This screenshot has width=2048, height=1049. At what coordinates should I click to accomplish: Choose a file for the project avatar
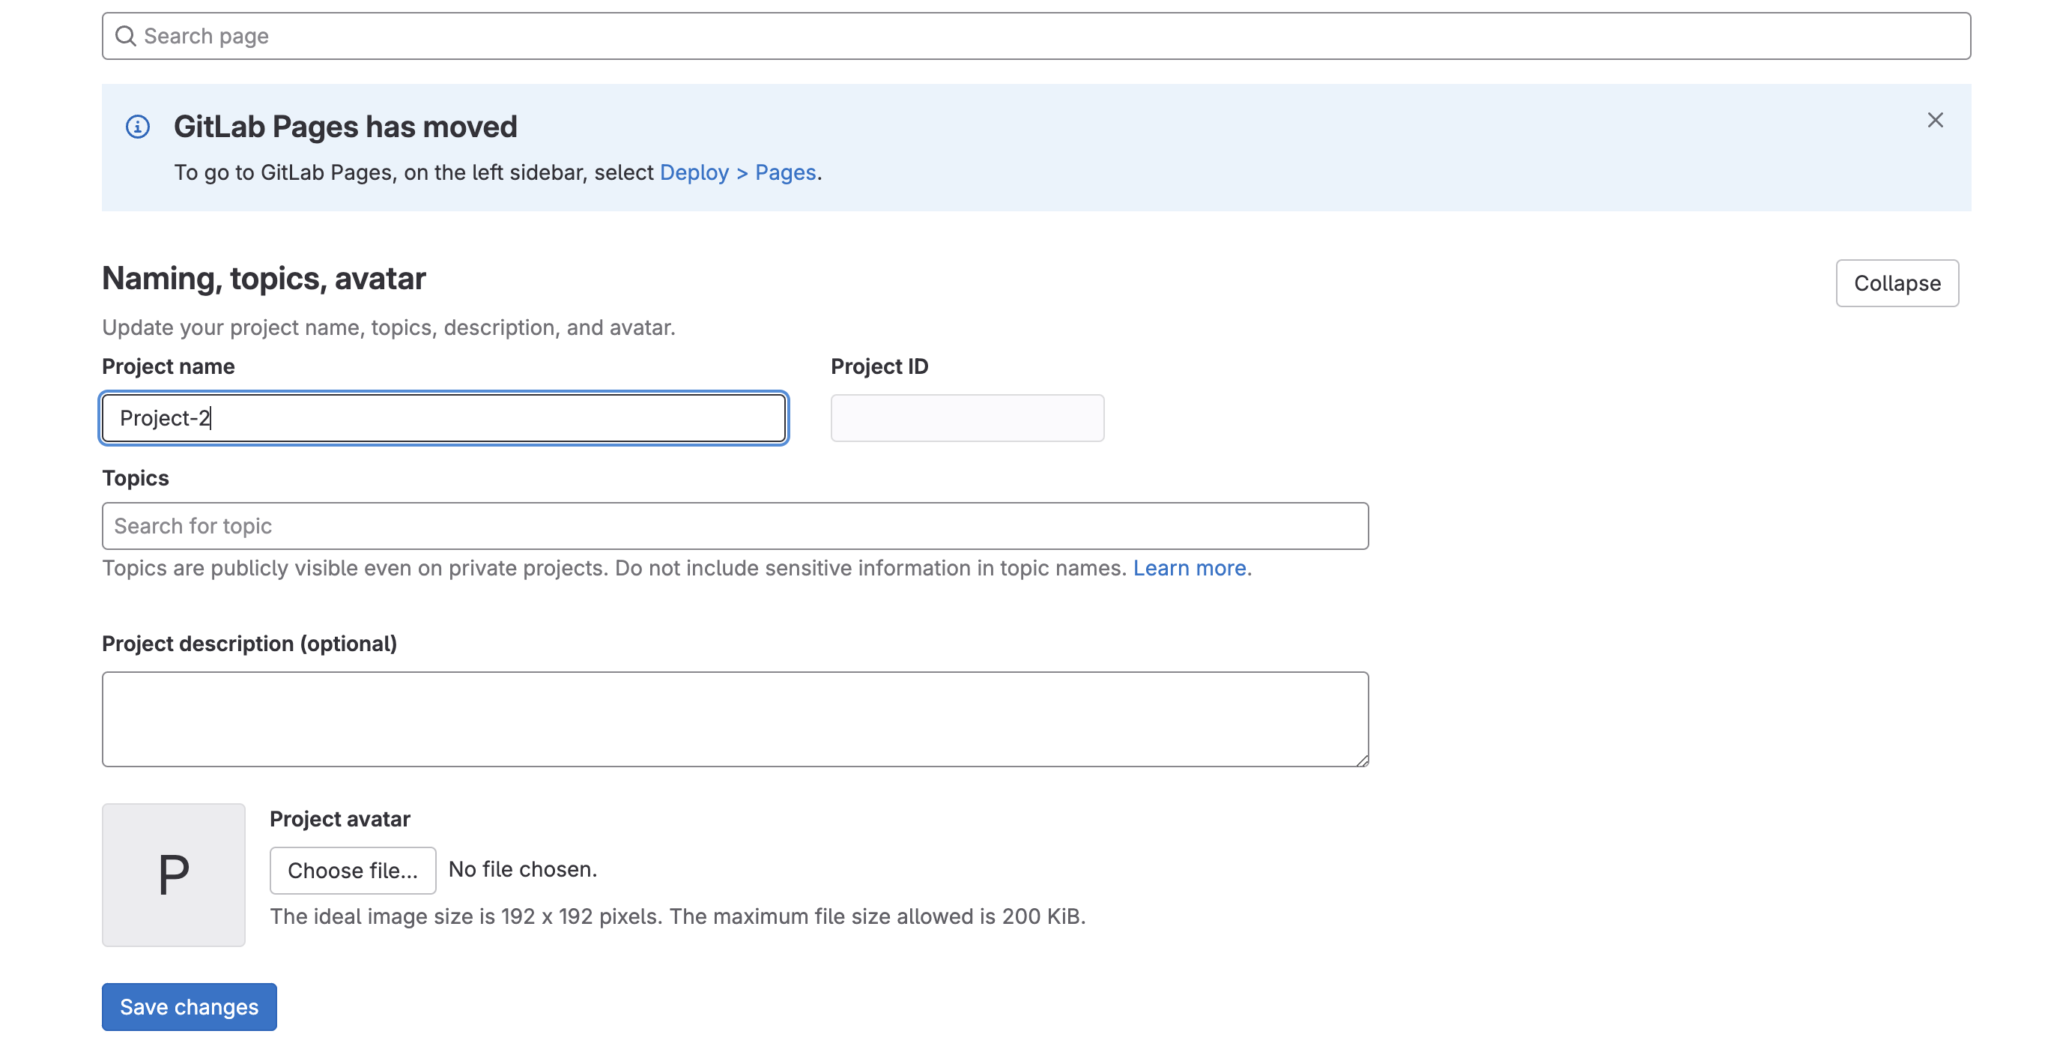[352, 870]
